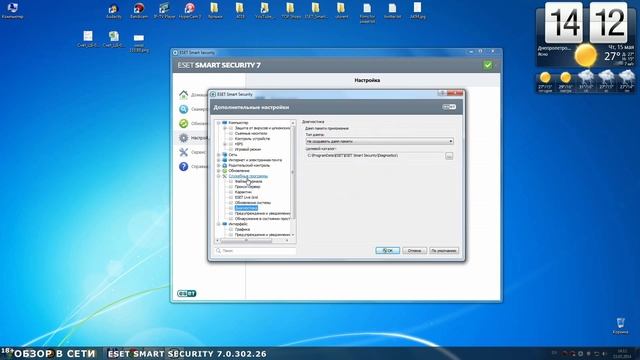This screenshot has height=360, width=640.
Task: Expand the Сеть tree node
Action: 219,155
